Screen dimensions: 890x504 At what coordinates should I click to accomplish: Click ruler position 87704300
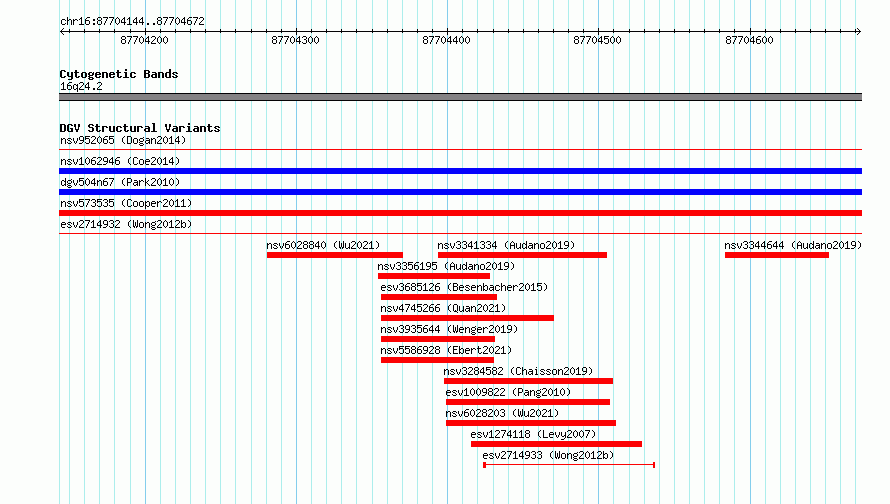295,40
